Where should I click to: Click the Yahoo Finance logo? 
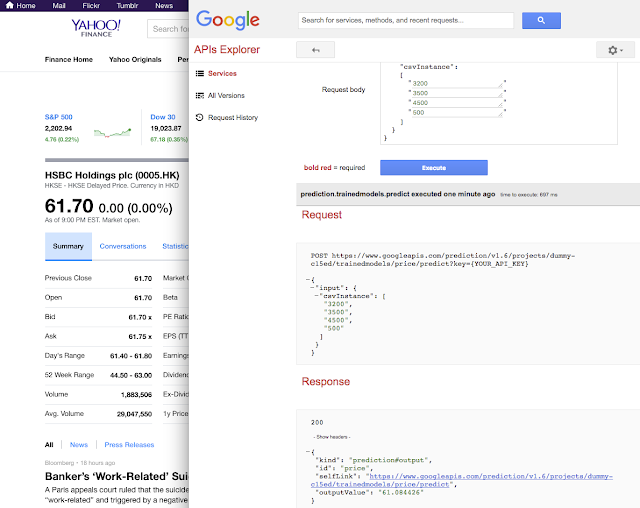click(96, 28)
